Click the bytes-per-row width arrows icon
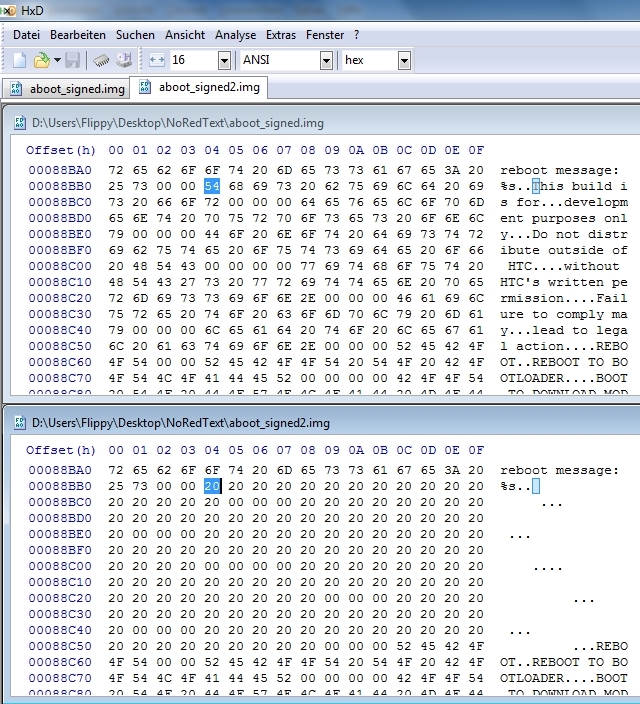This screenshot has width=640, height=704. [x=156, y=60]
